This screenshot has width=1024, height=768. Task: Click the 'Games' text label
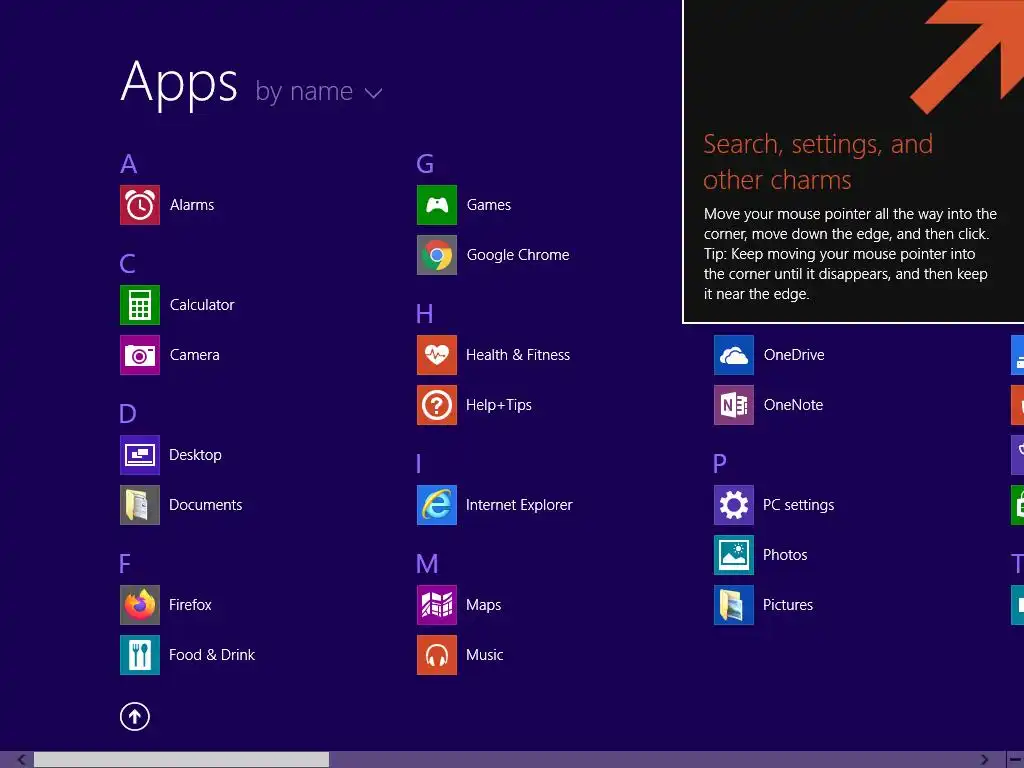pyautogui.click(x=488, y=205)
